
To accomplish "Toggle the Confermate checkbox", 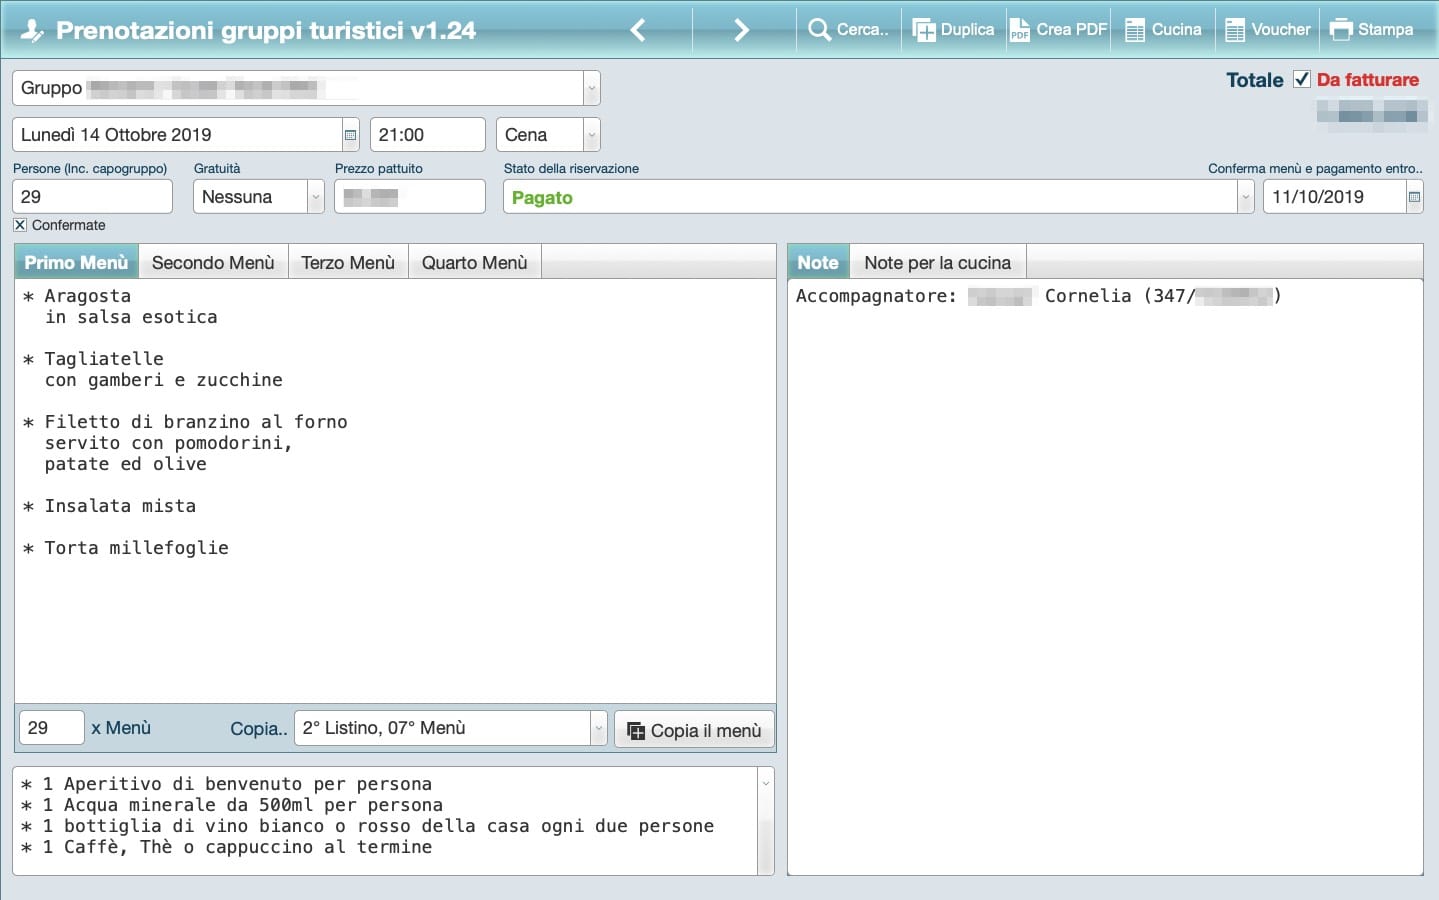I will point(20,225).
